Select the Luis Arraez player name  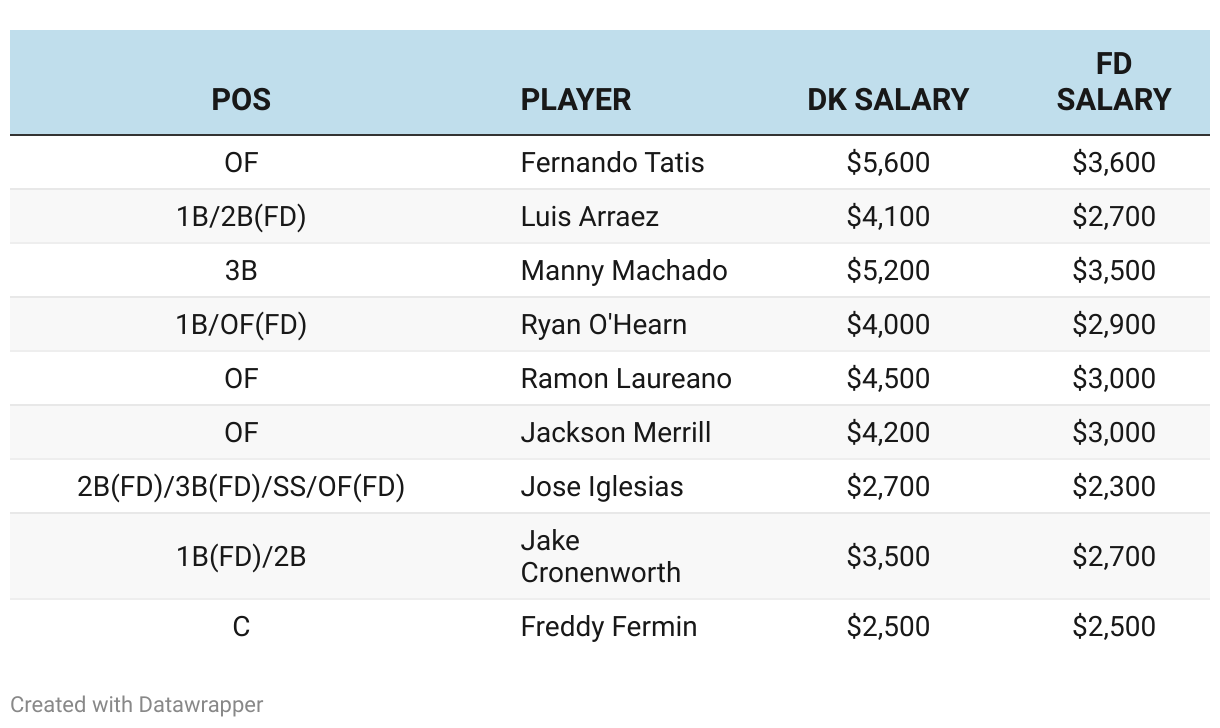click(x=589, y=216)
